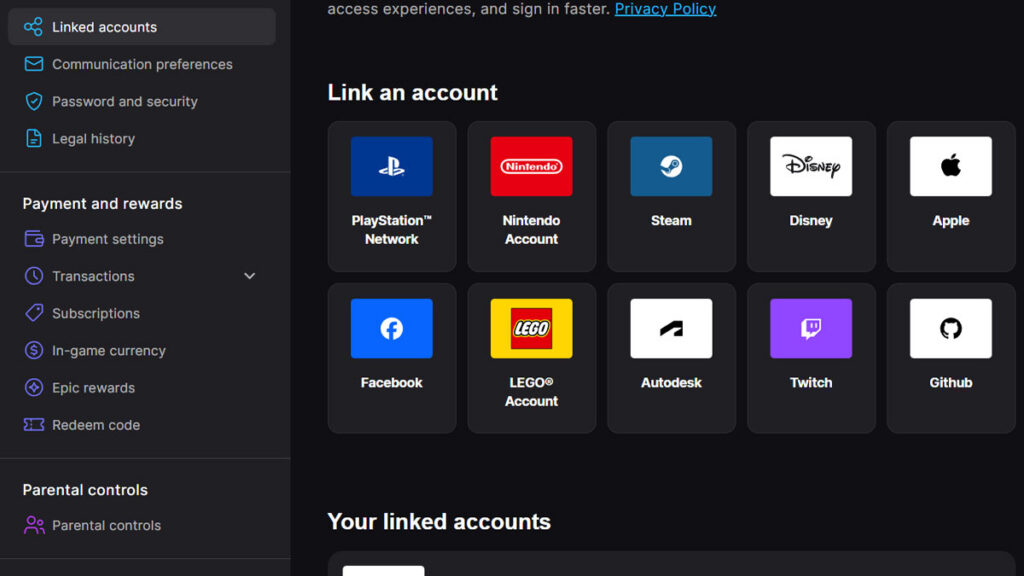
Task: Click the Password and security shield icon
Action: tap(33, 101)
